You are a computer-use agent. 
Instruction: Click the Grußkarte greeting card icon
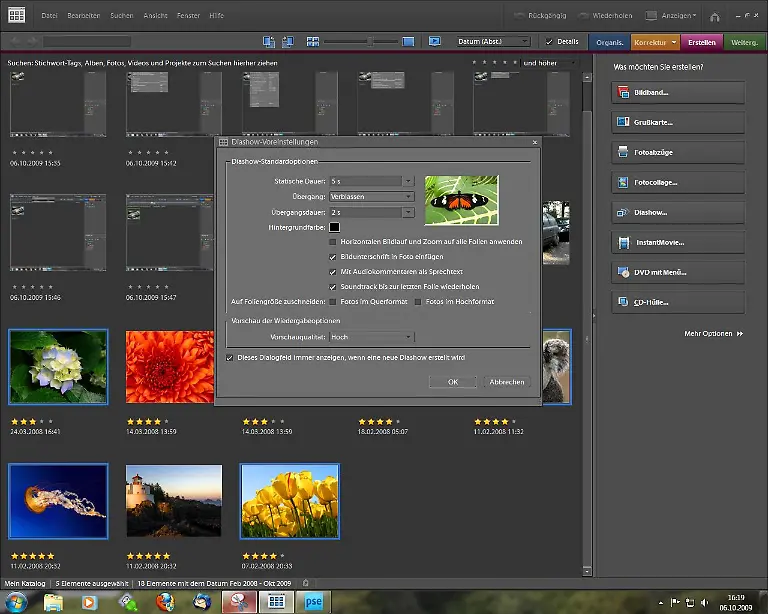(623, 123)
